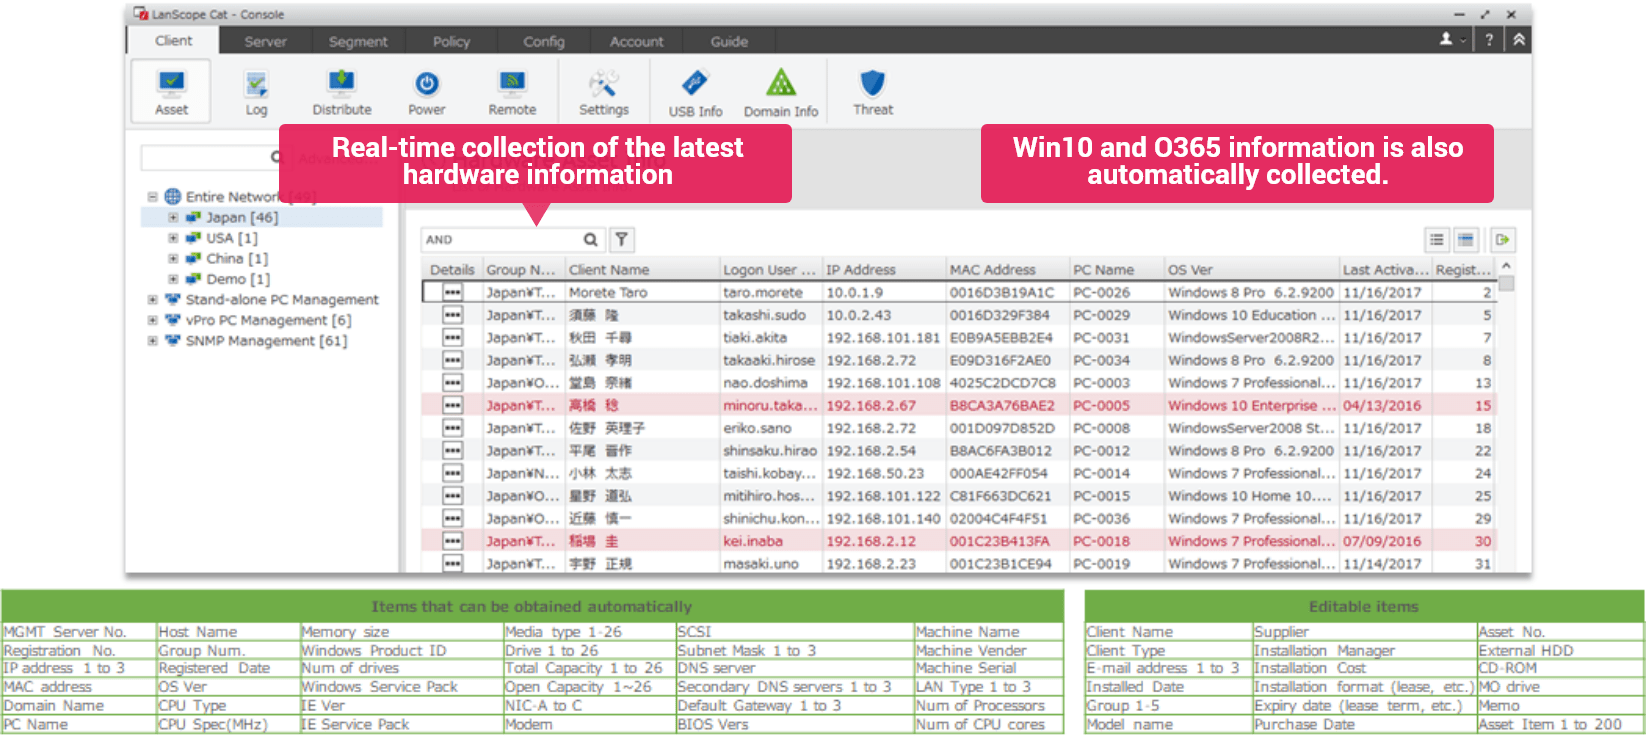Click the Distribute toolbar icon
The height and width of the screenshot is (742, 1646).
(341, 91)
